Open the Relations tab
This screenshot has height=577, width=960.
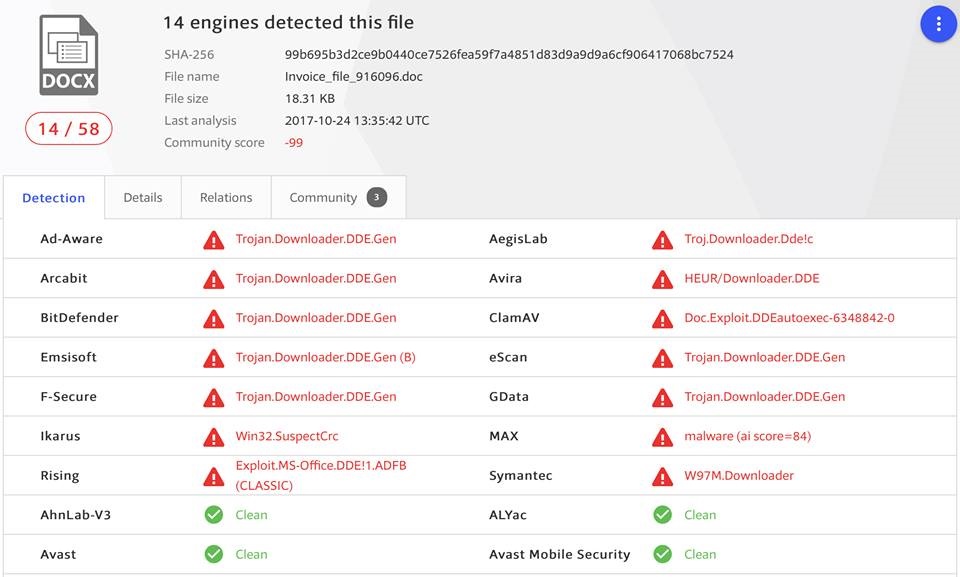coord(226,197)
